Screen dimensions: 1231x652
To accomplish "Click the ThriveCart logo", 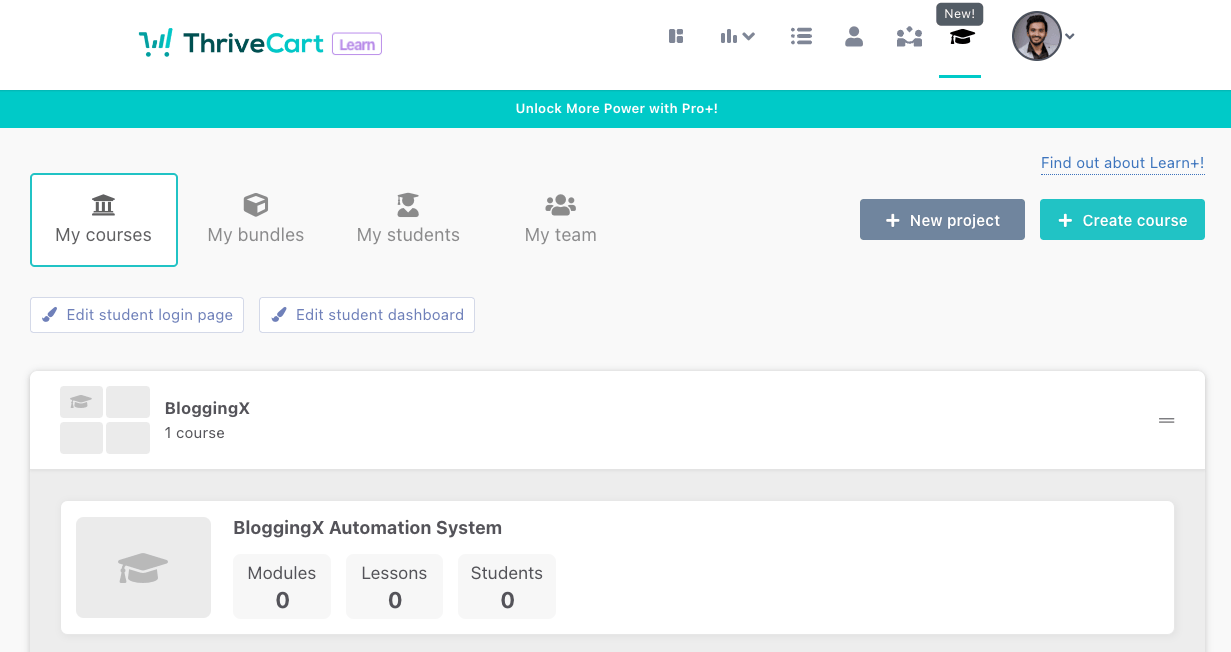I will pyautogui.click(x=232, y=43).
